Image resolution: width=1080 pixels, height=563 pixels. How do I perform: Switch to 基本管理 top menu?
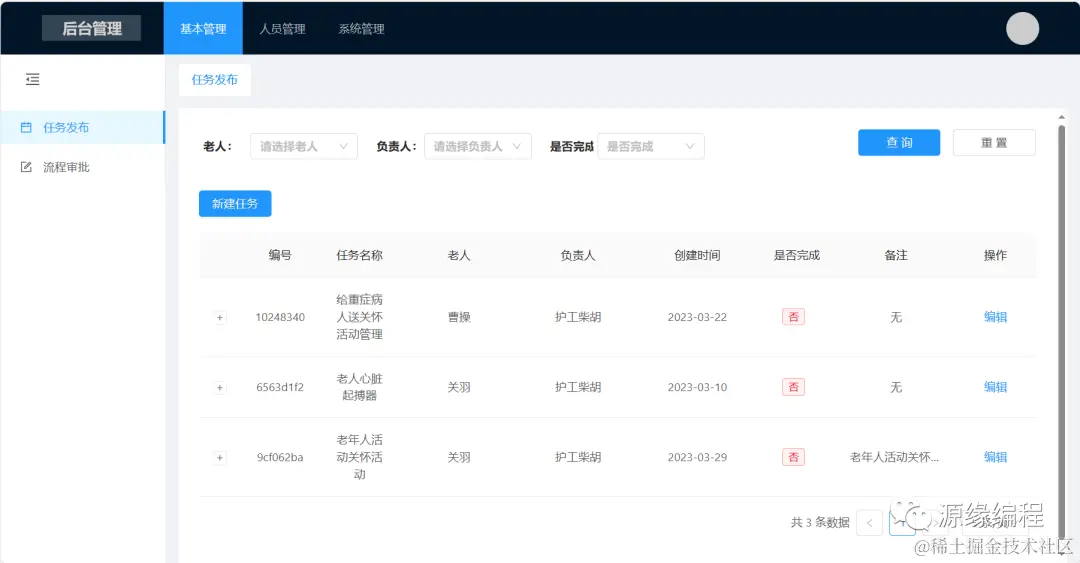pyautogui.click(x=203, y=28)
